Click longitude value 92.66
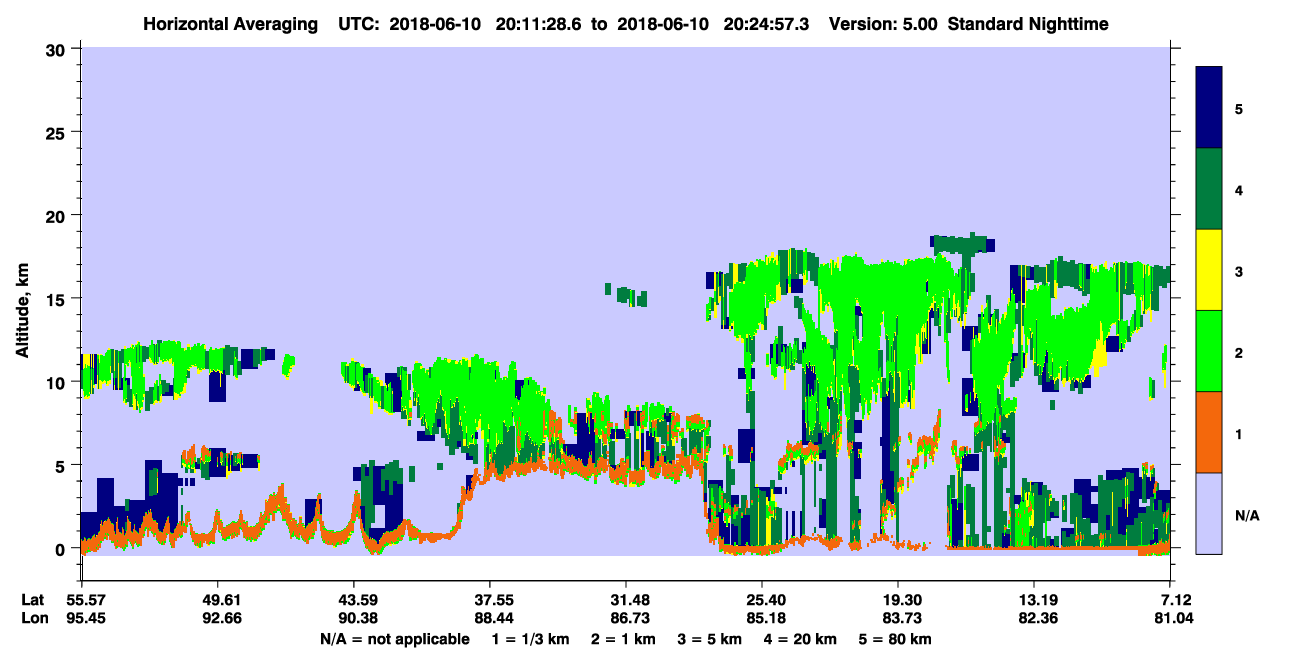Viewport: 1300px width, 667px height. point(218,618)
